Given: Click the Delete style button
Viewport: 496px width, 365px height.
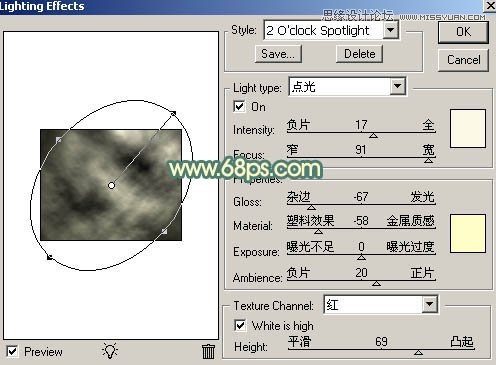Looking at the screenshot, I should (359, 54).
